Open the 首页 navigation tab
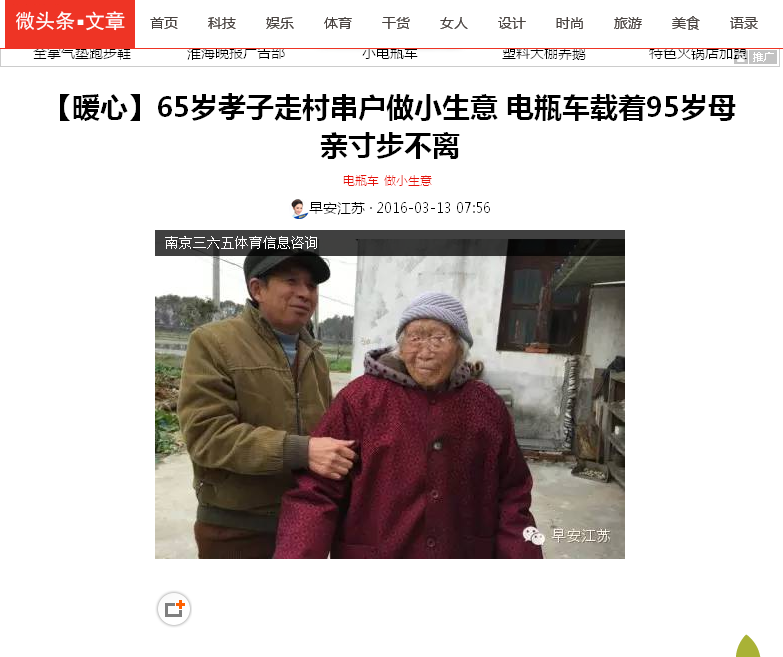The height and width of the screenshot is (657, 783). point(164,23)
